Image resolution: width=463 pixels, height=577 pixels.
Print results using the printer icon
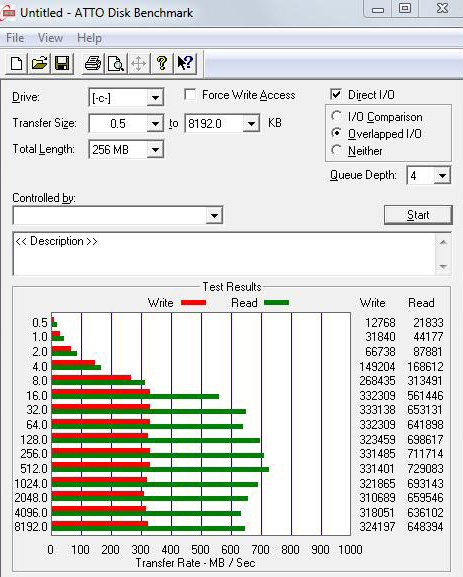[93, 64]
